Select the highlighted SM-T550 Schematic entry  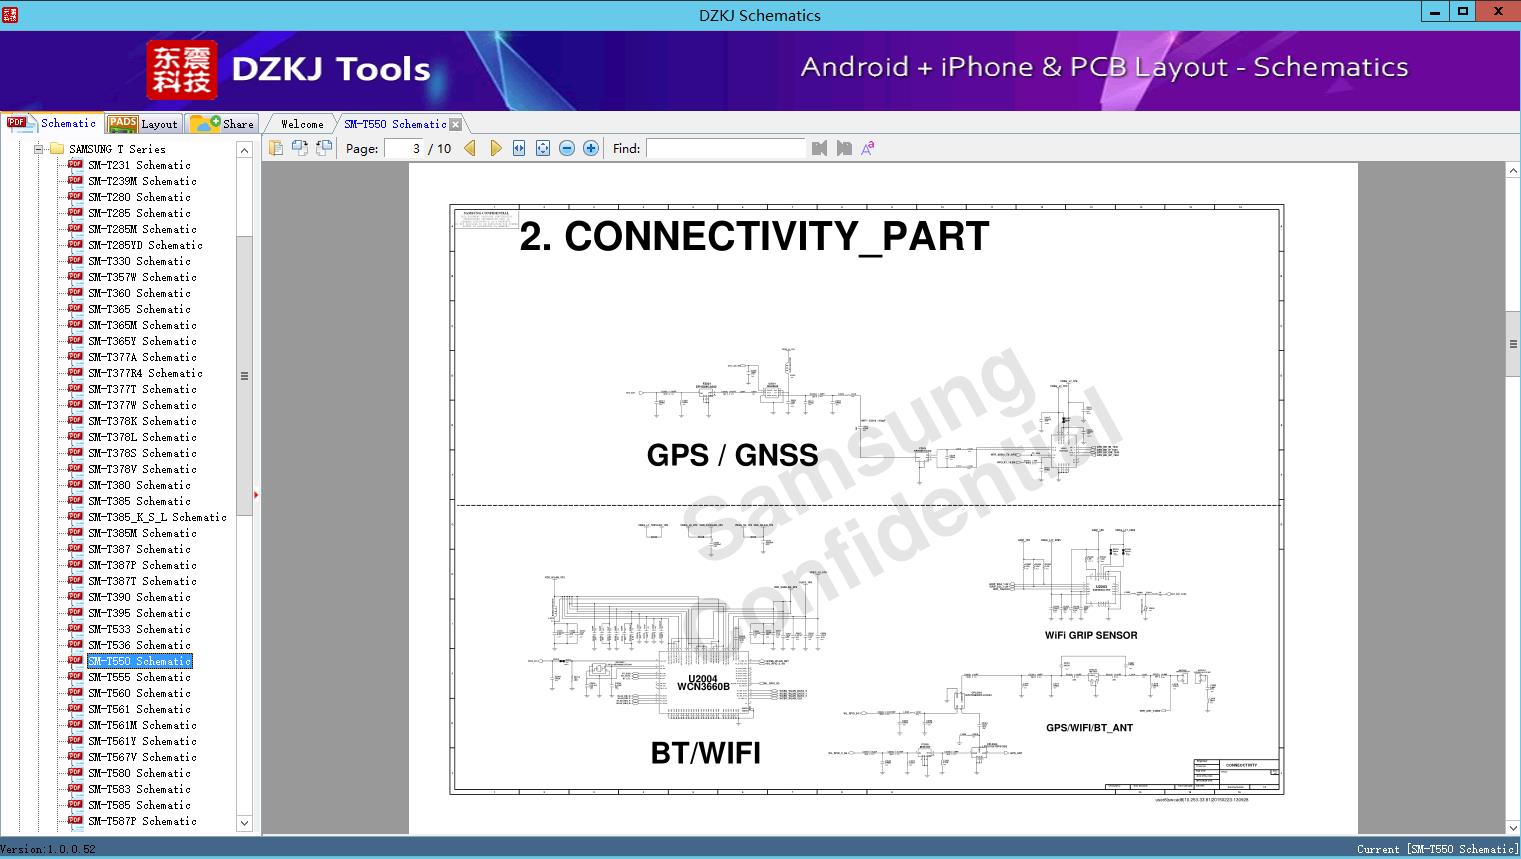[x=139, y=661]
